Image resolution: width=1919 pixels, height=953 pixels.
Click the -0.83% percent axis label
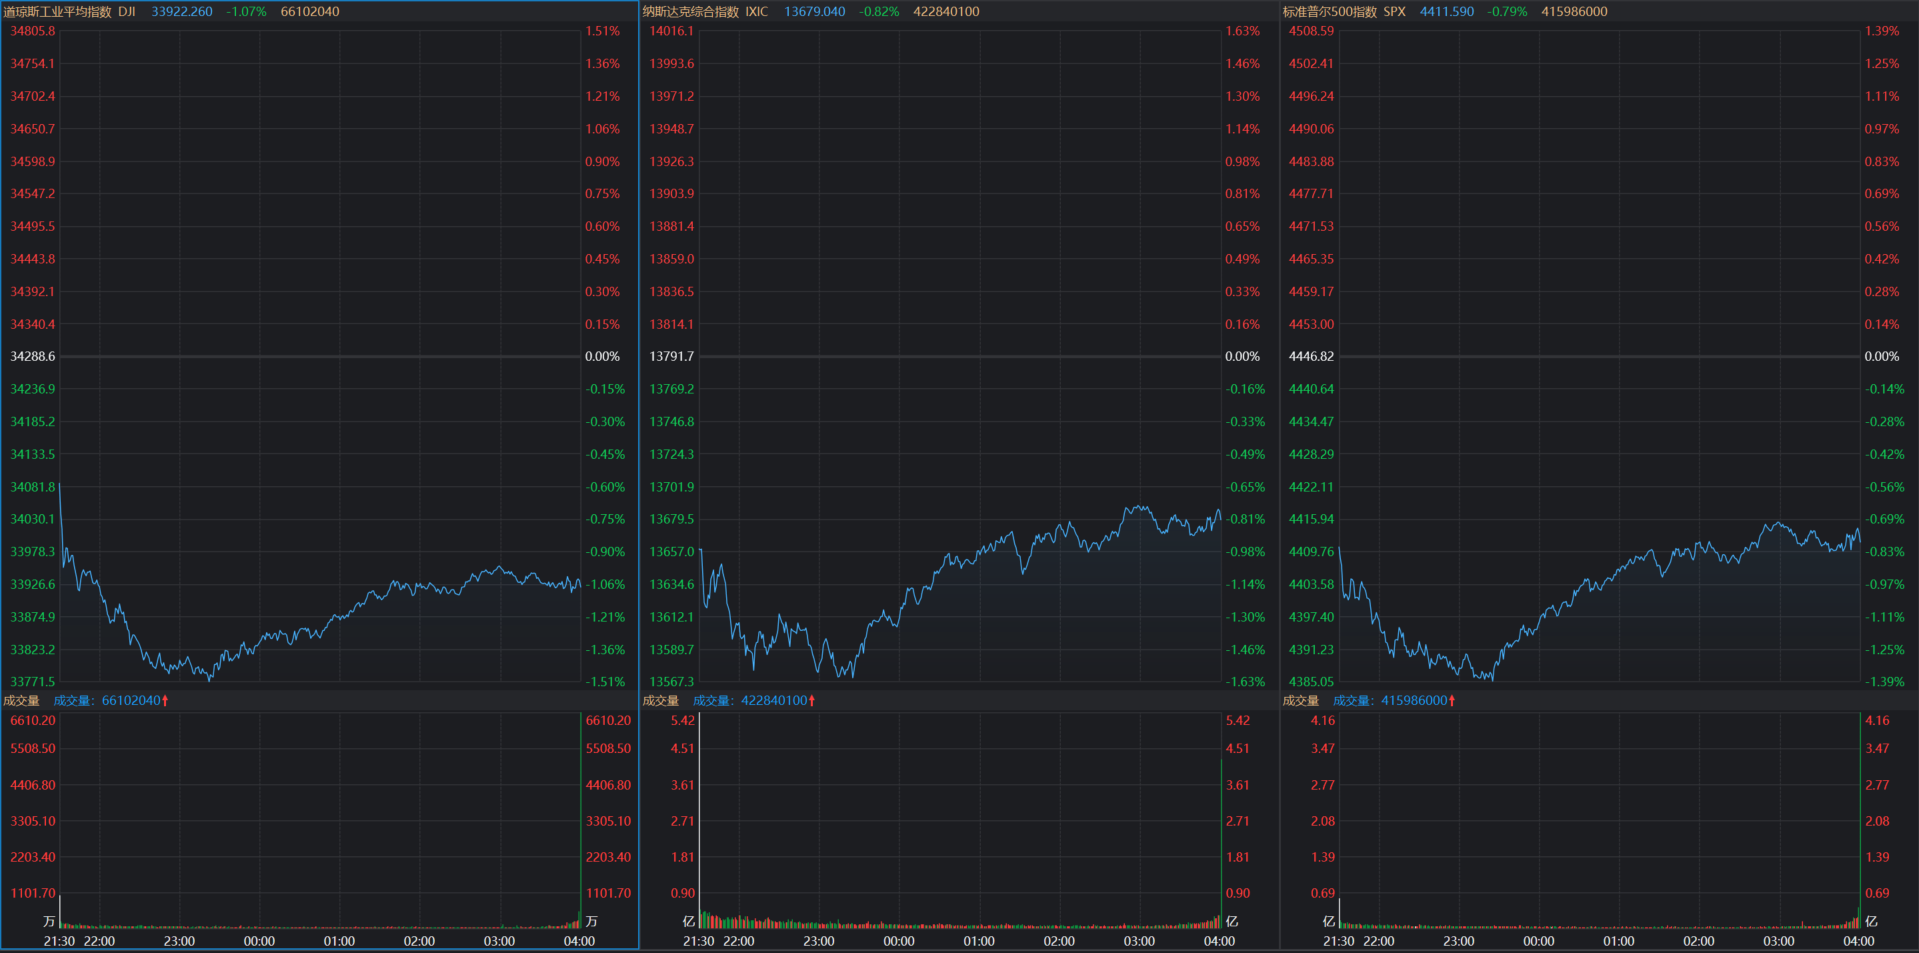point(1885,552)
